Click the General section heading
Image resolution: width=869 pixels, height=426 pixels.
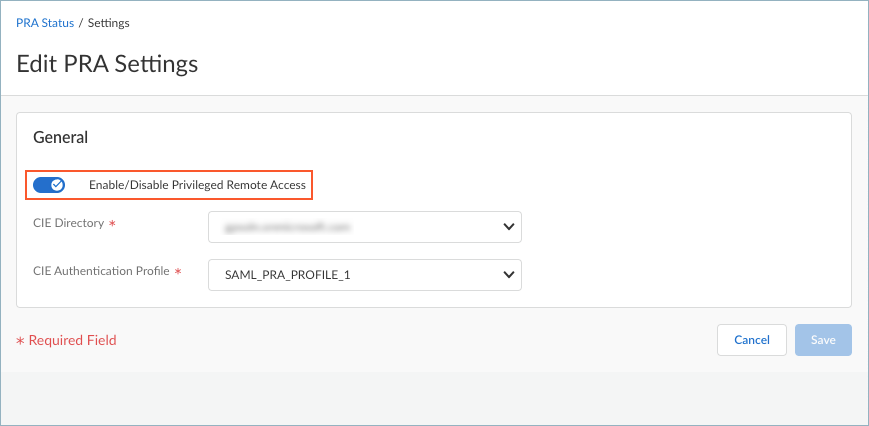[61, 137]
